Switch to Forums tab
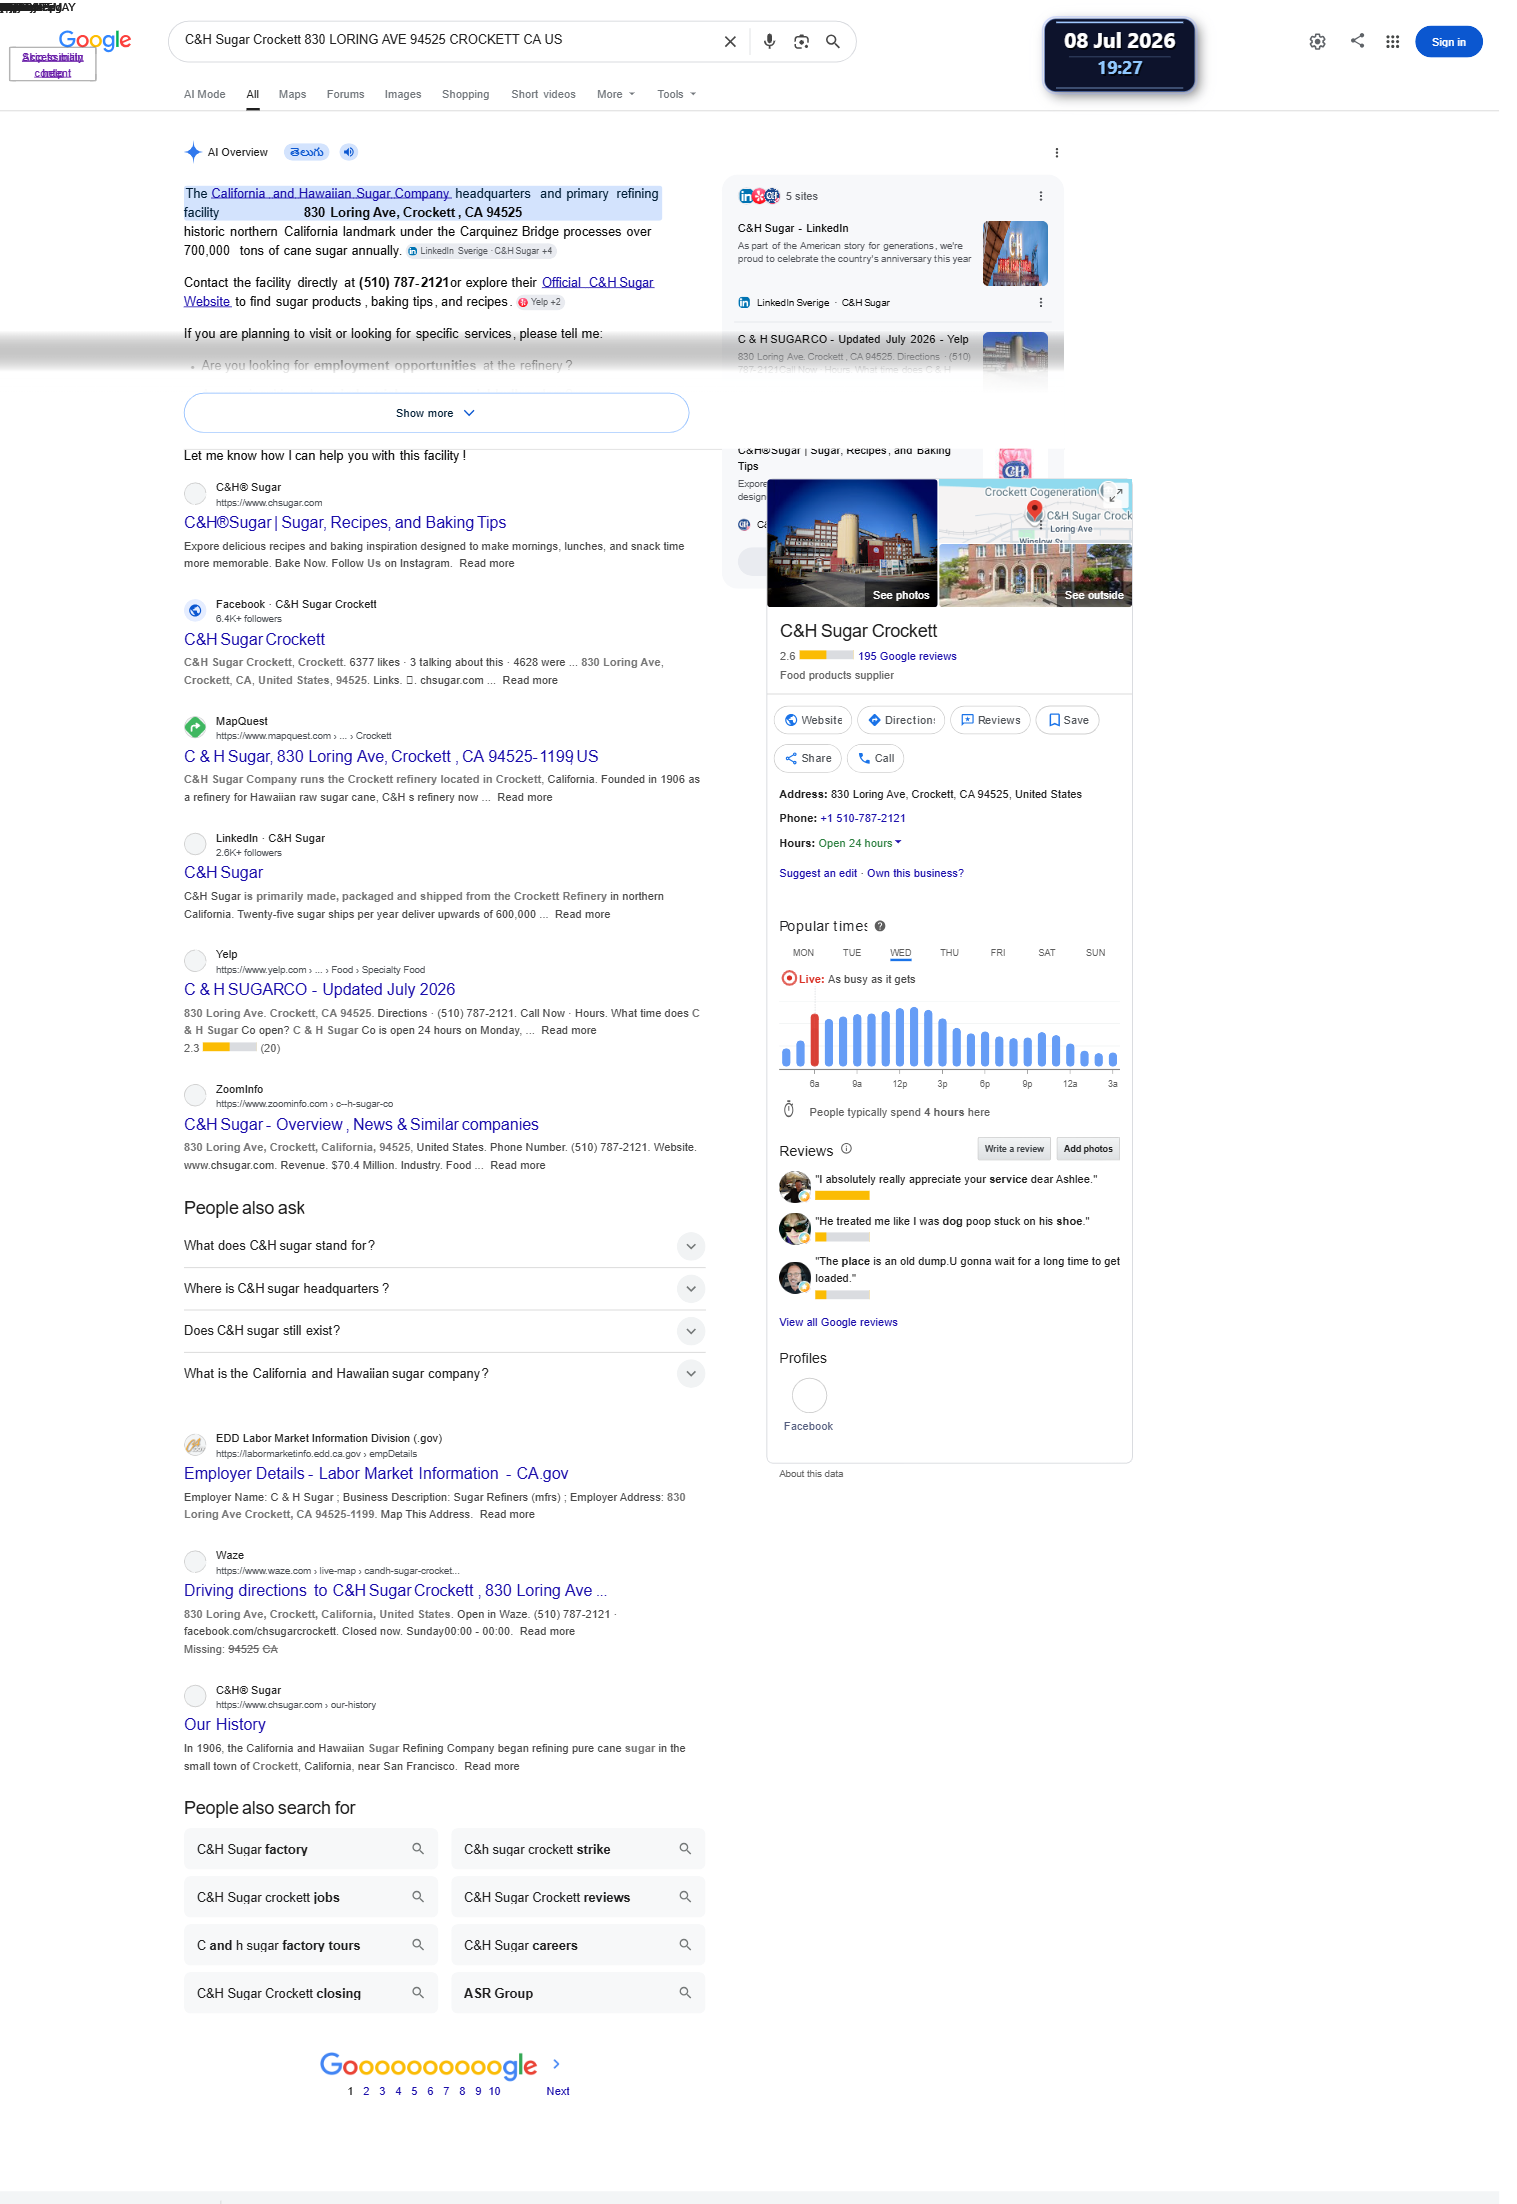The width and height of the screenshot is (1517, 2204). pos(345,95)
